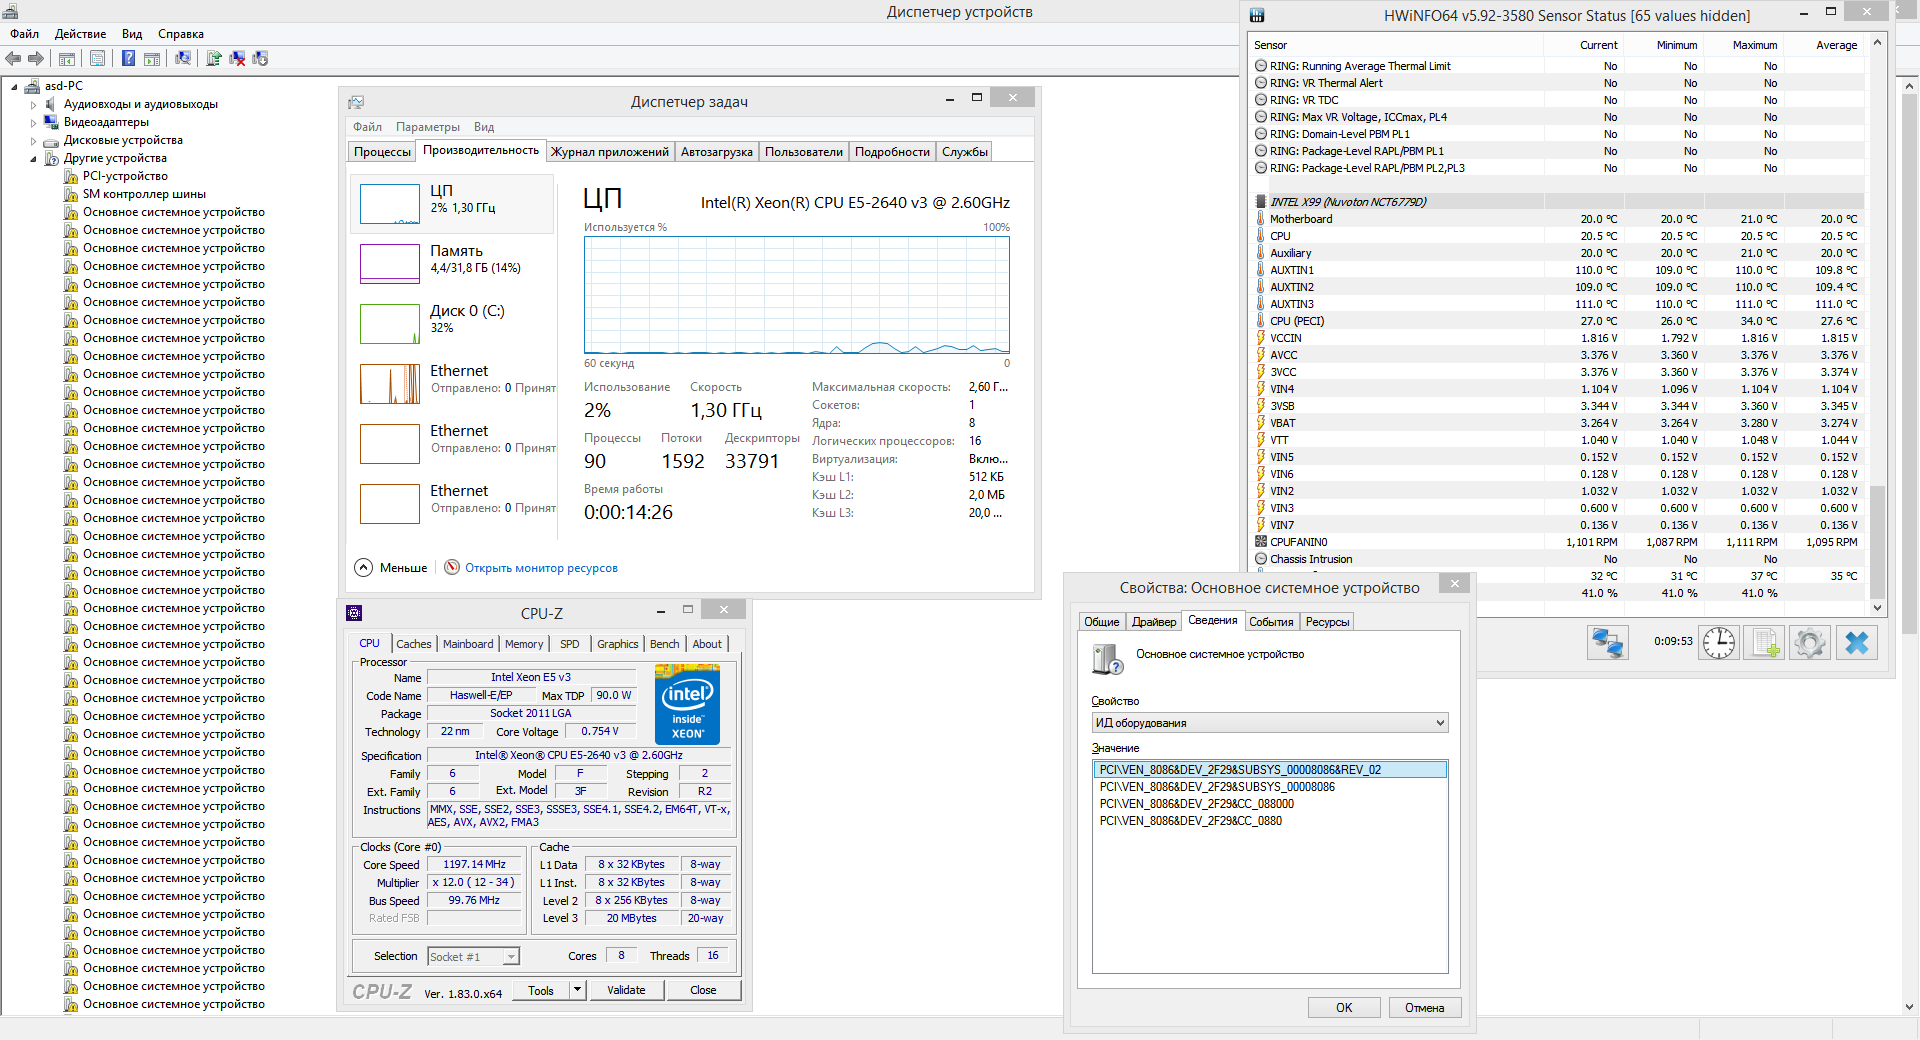
Task: Click the HWiNFO scrollbar down arrow
Action: [x=1877, y=607]
